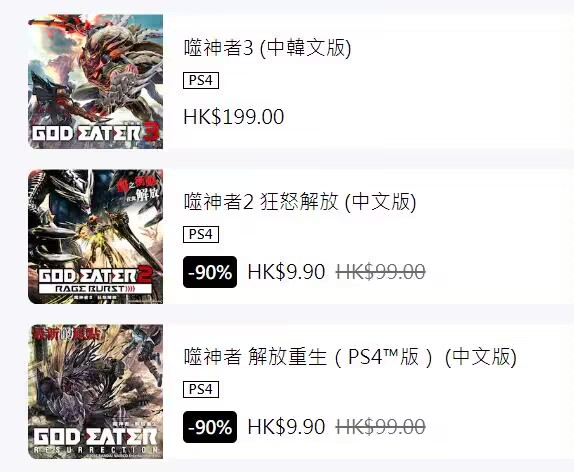This screenshot has height=472, width=574.
Task: Click the HK$199.00 price
Action: point(234,117)
